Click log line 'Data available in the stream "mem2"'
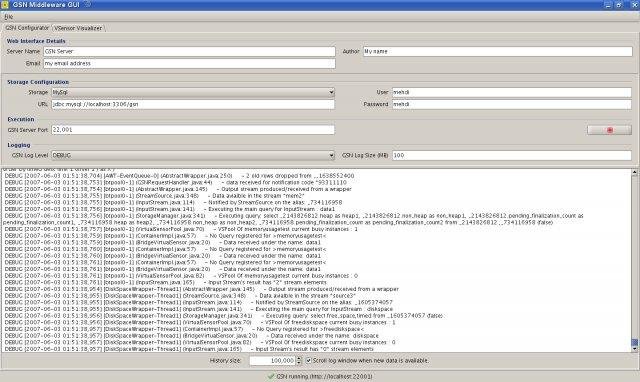640x382 pixels. 154,196
